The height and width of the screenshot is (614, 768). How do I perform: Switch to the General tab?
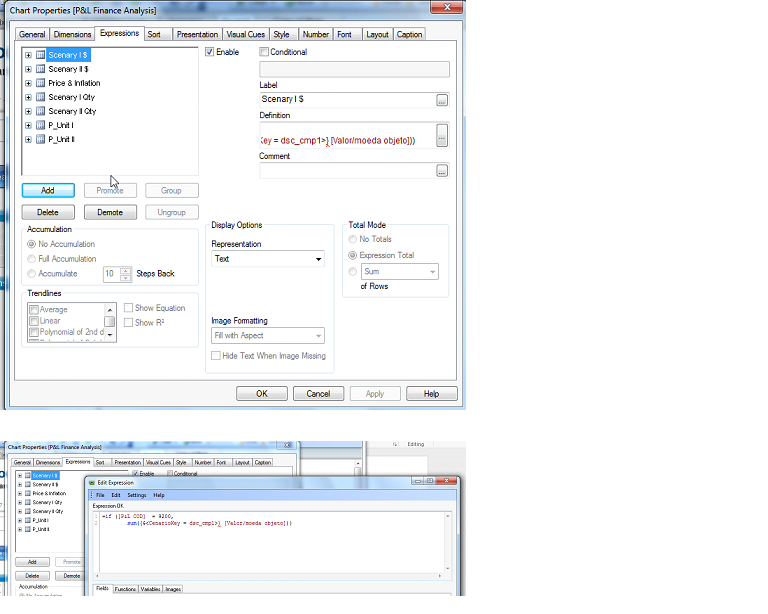click(x=32, y=34)
